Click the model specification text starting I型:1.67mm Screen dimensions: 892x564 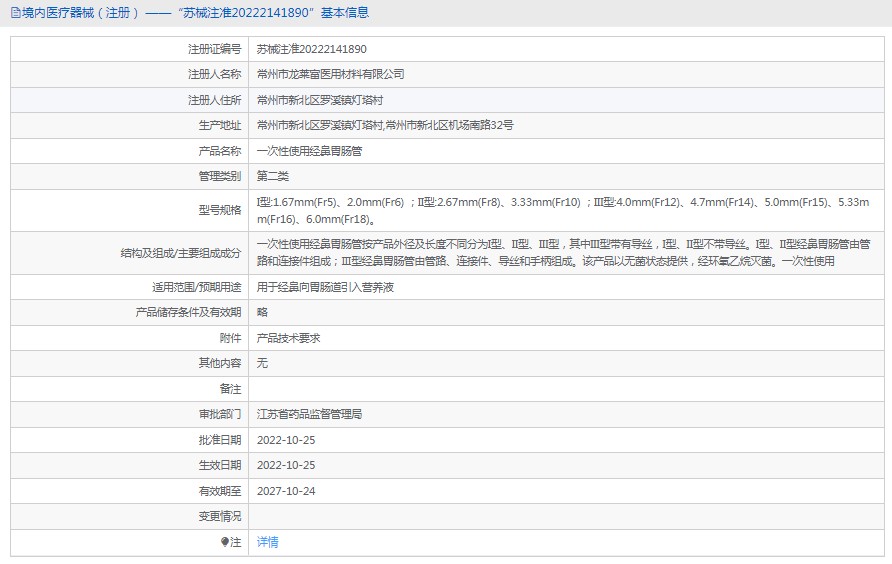[563, 210]
